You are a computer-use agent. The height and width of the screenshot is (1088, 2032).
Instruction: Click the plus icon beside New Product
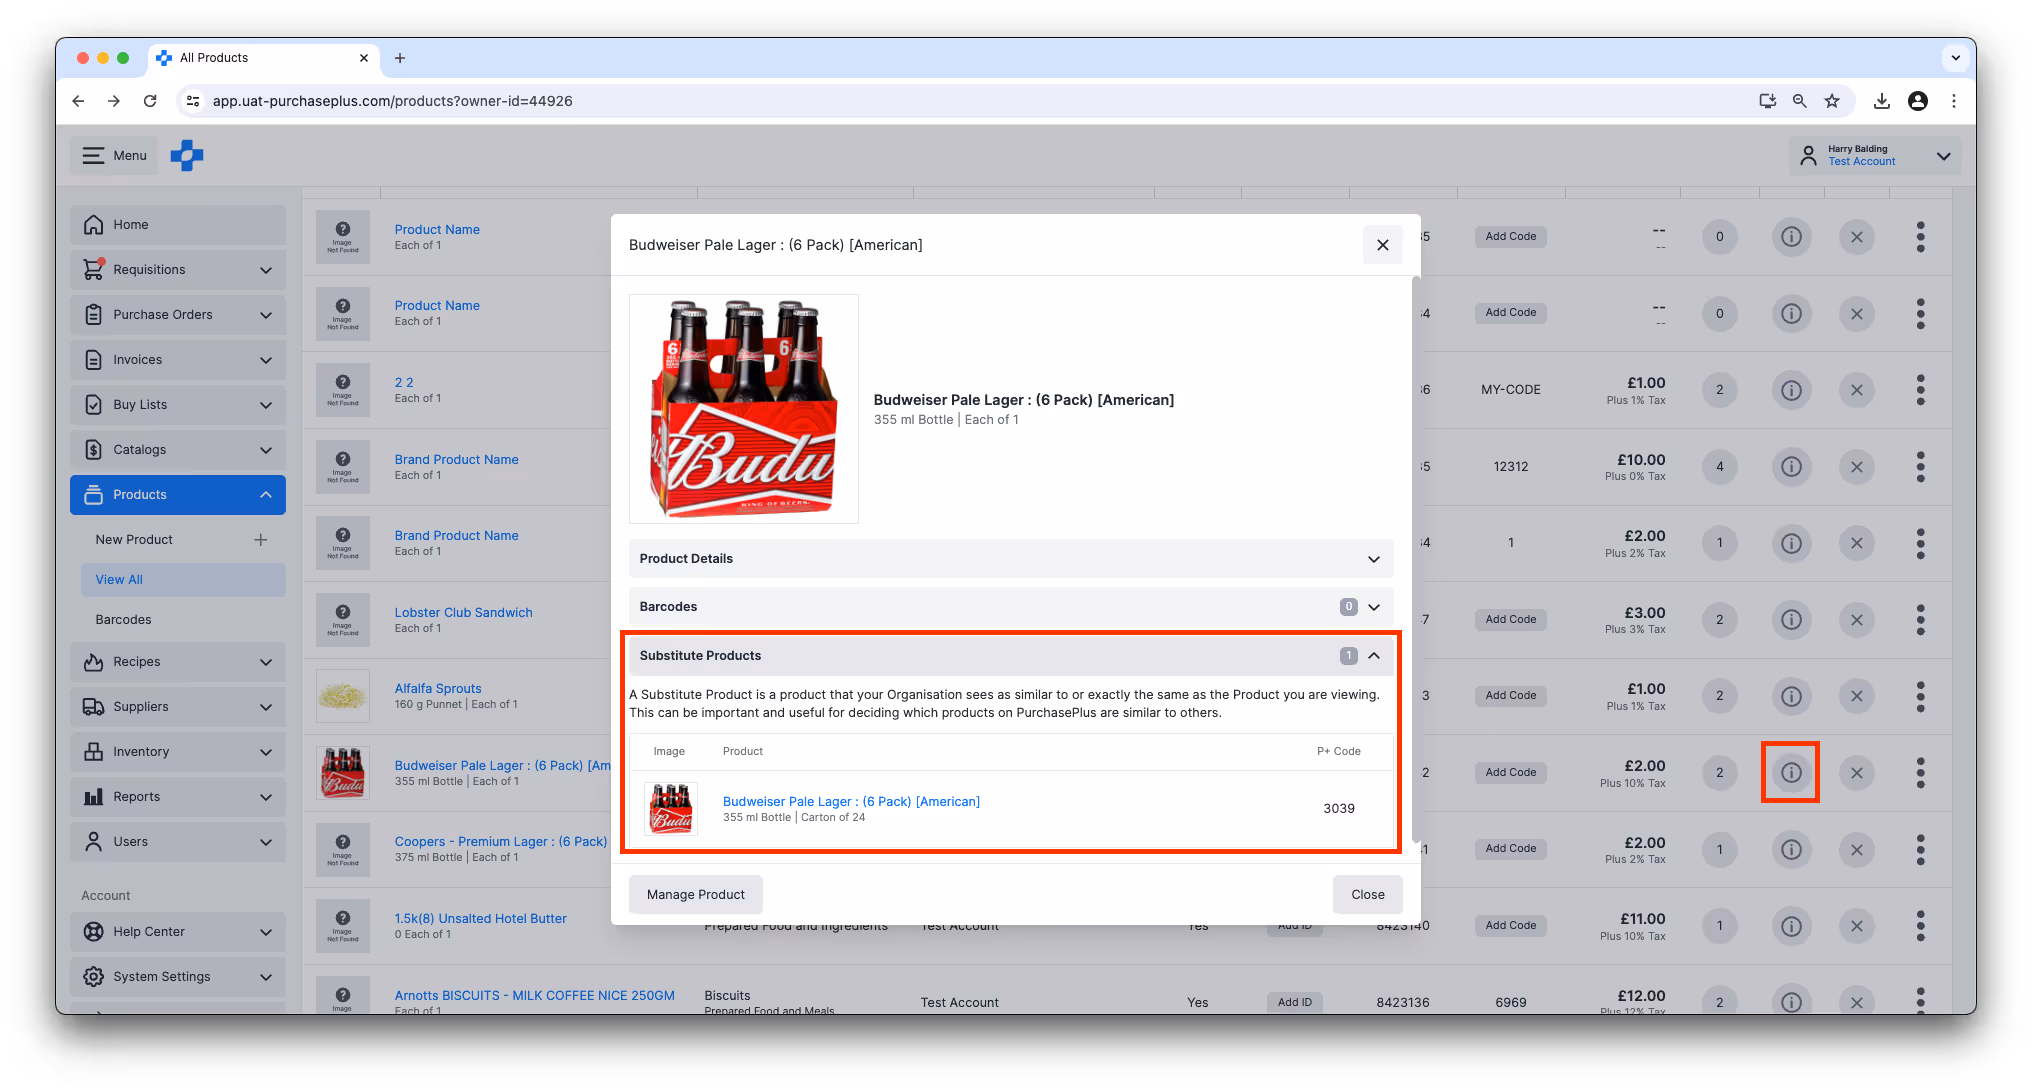[x=260, y=540]
